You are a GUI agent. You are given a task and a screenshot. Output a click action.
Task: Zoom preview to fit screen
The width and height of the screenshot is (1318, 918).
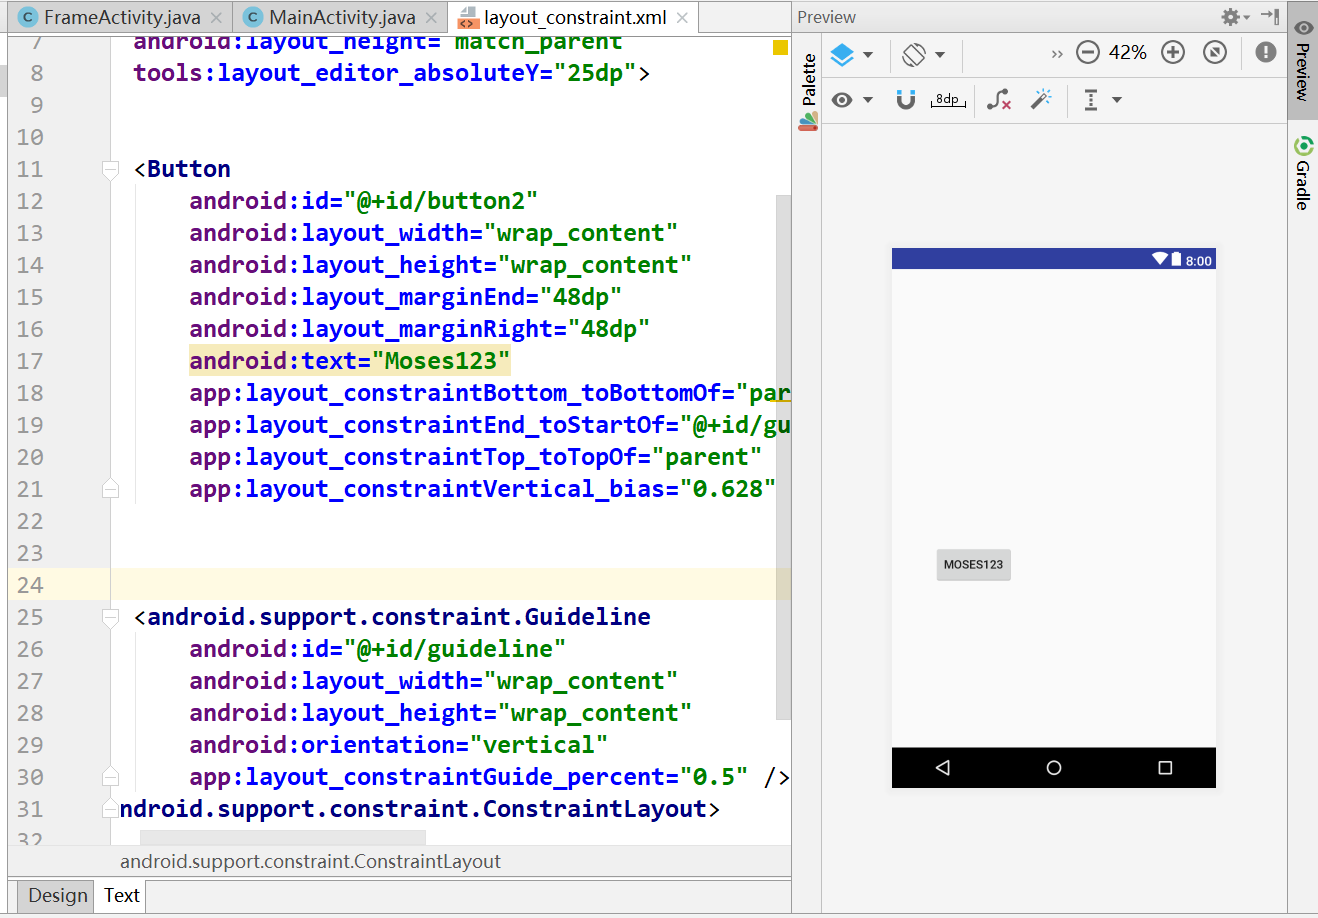(x=1215, y=53)
